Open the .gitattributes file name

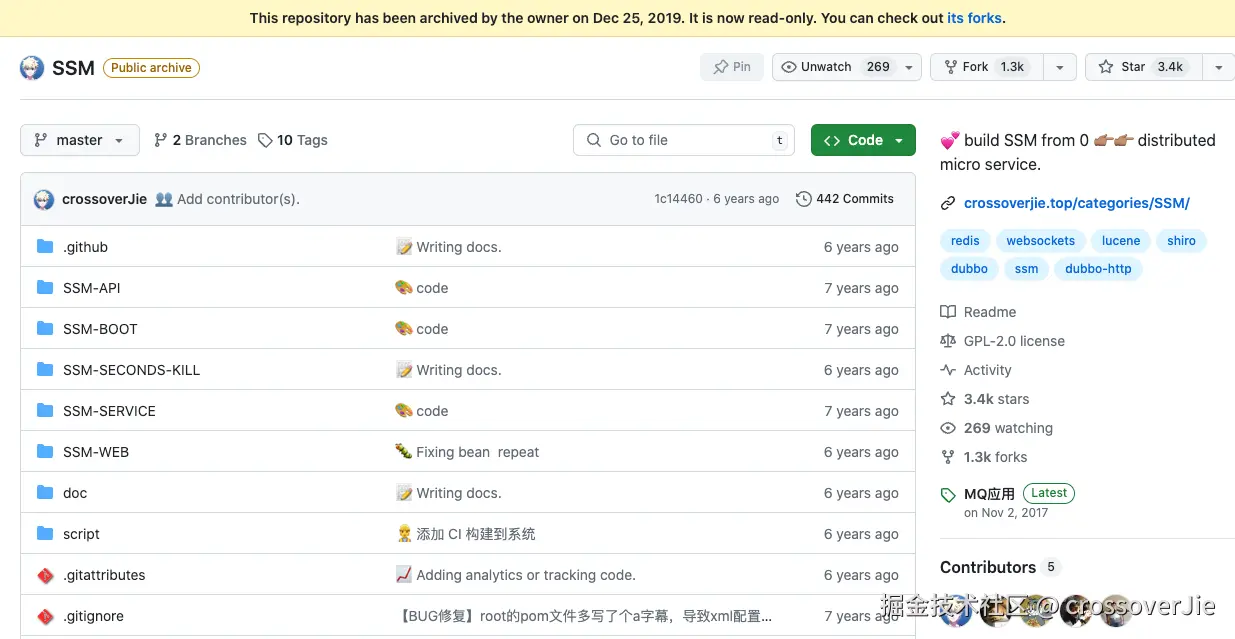[x=104, y=575]
